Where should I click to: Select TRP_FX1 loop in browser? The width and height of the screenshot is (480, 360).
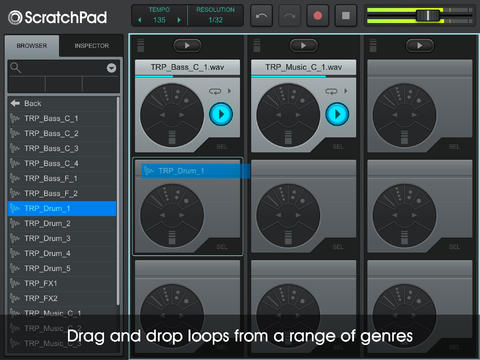coord(62,283)
